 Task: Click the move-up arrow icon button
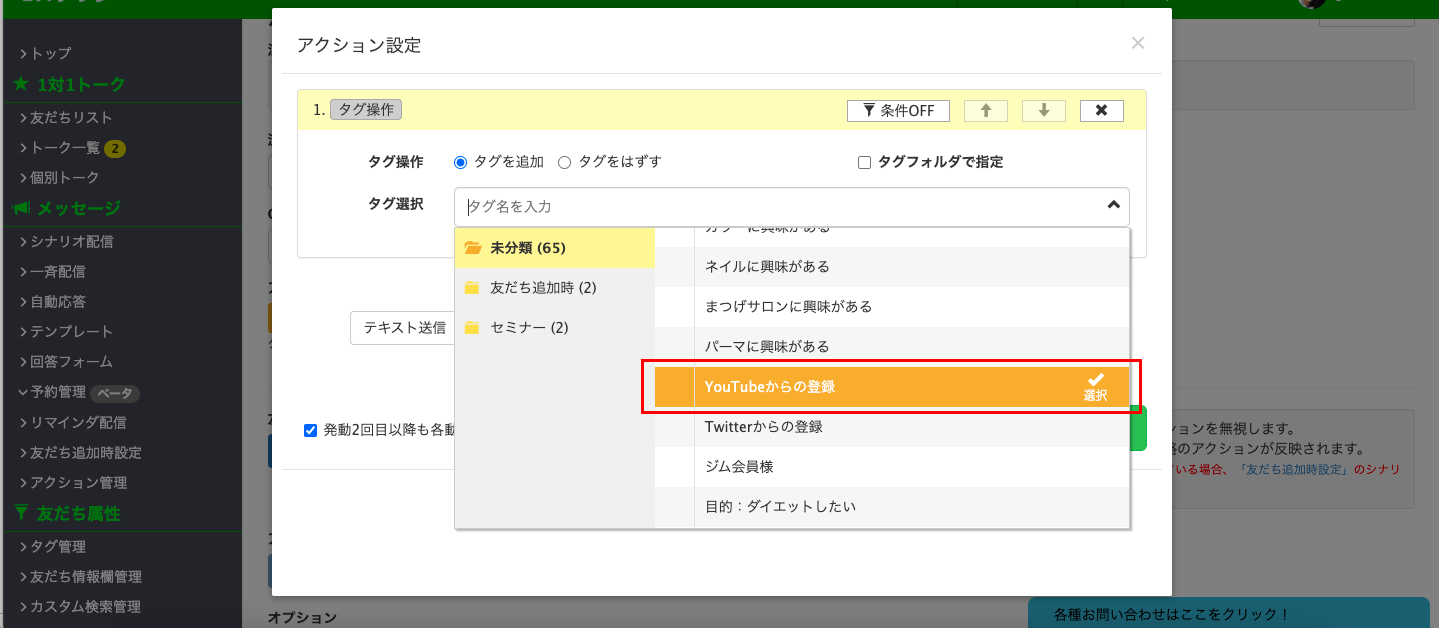click(x=985, y=110)
